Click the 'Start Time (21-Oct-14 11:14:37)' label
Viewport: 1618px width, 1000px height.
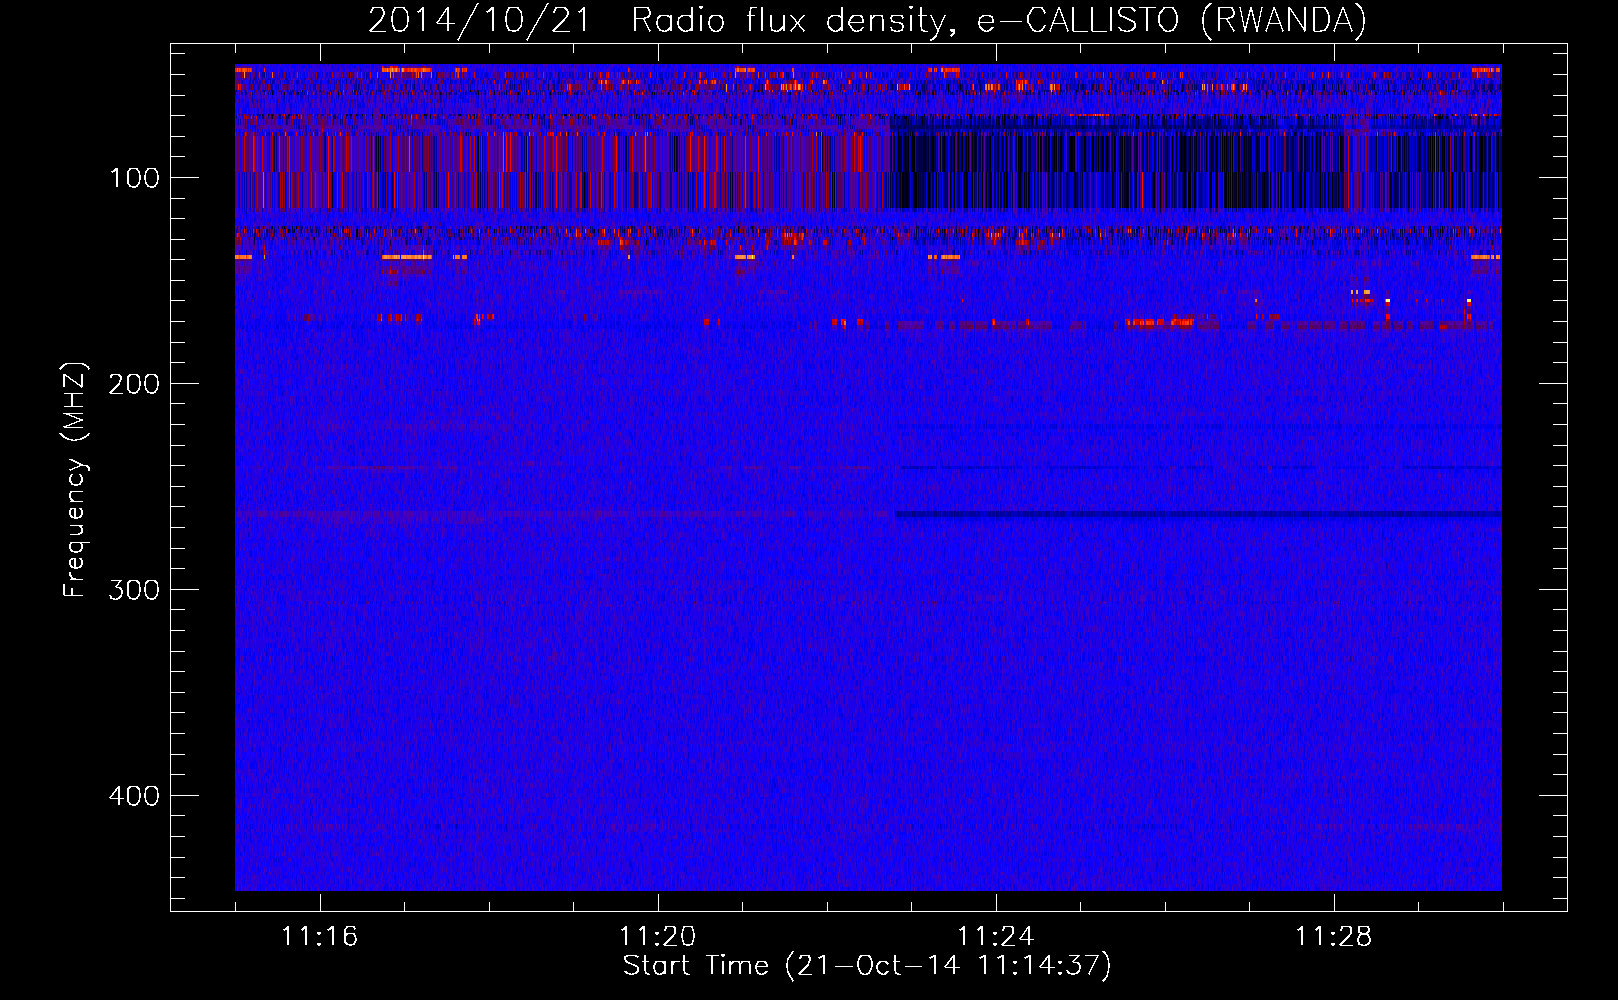click(x=867, y=966)
